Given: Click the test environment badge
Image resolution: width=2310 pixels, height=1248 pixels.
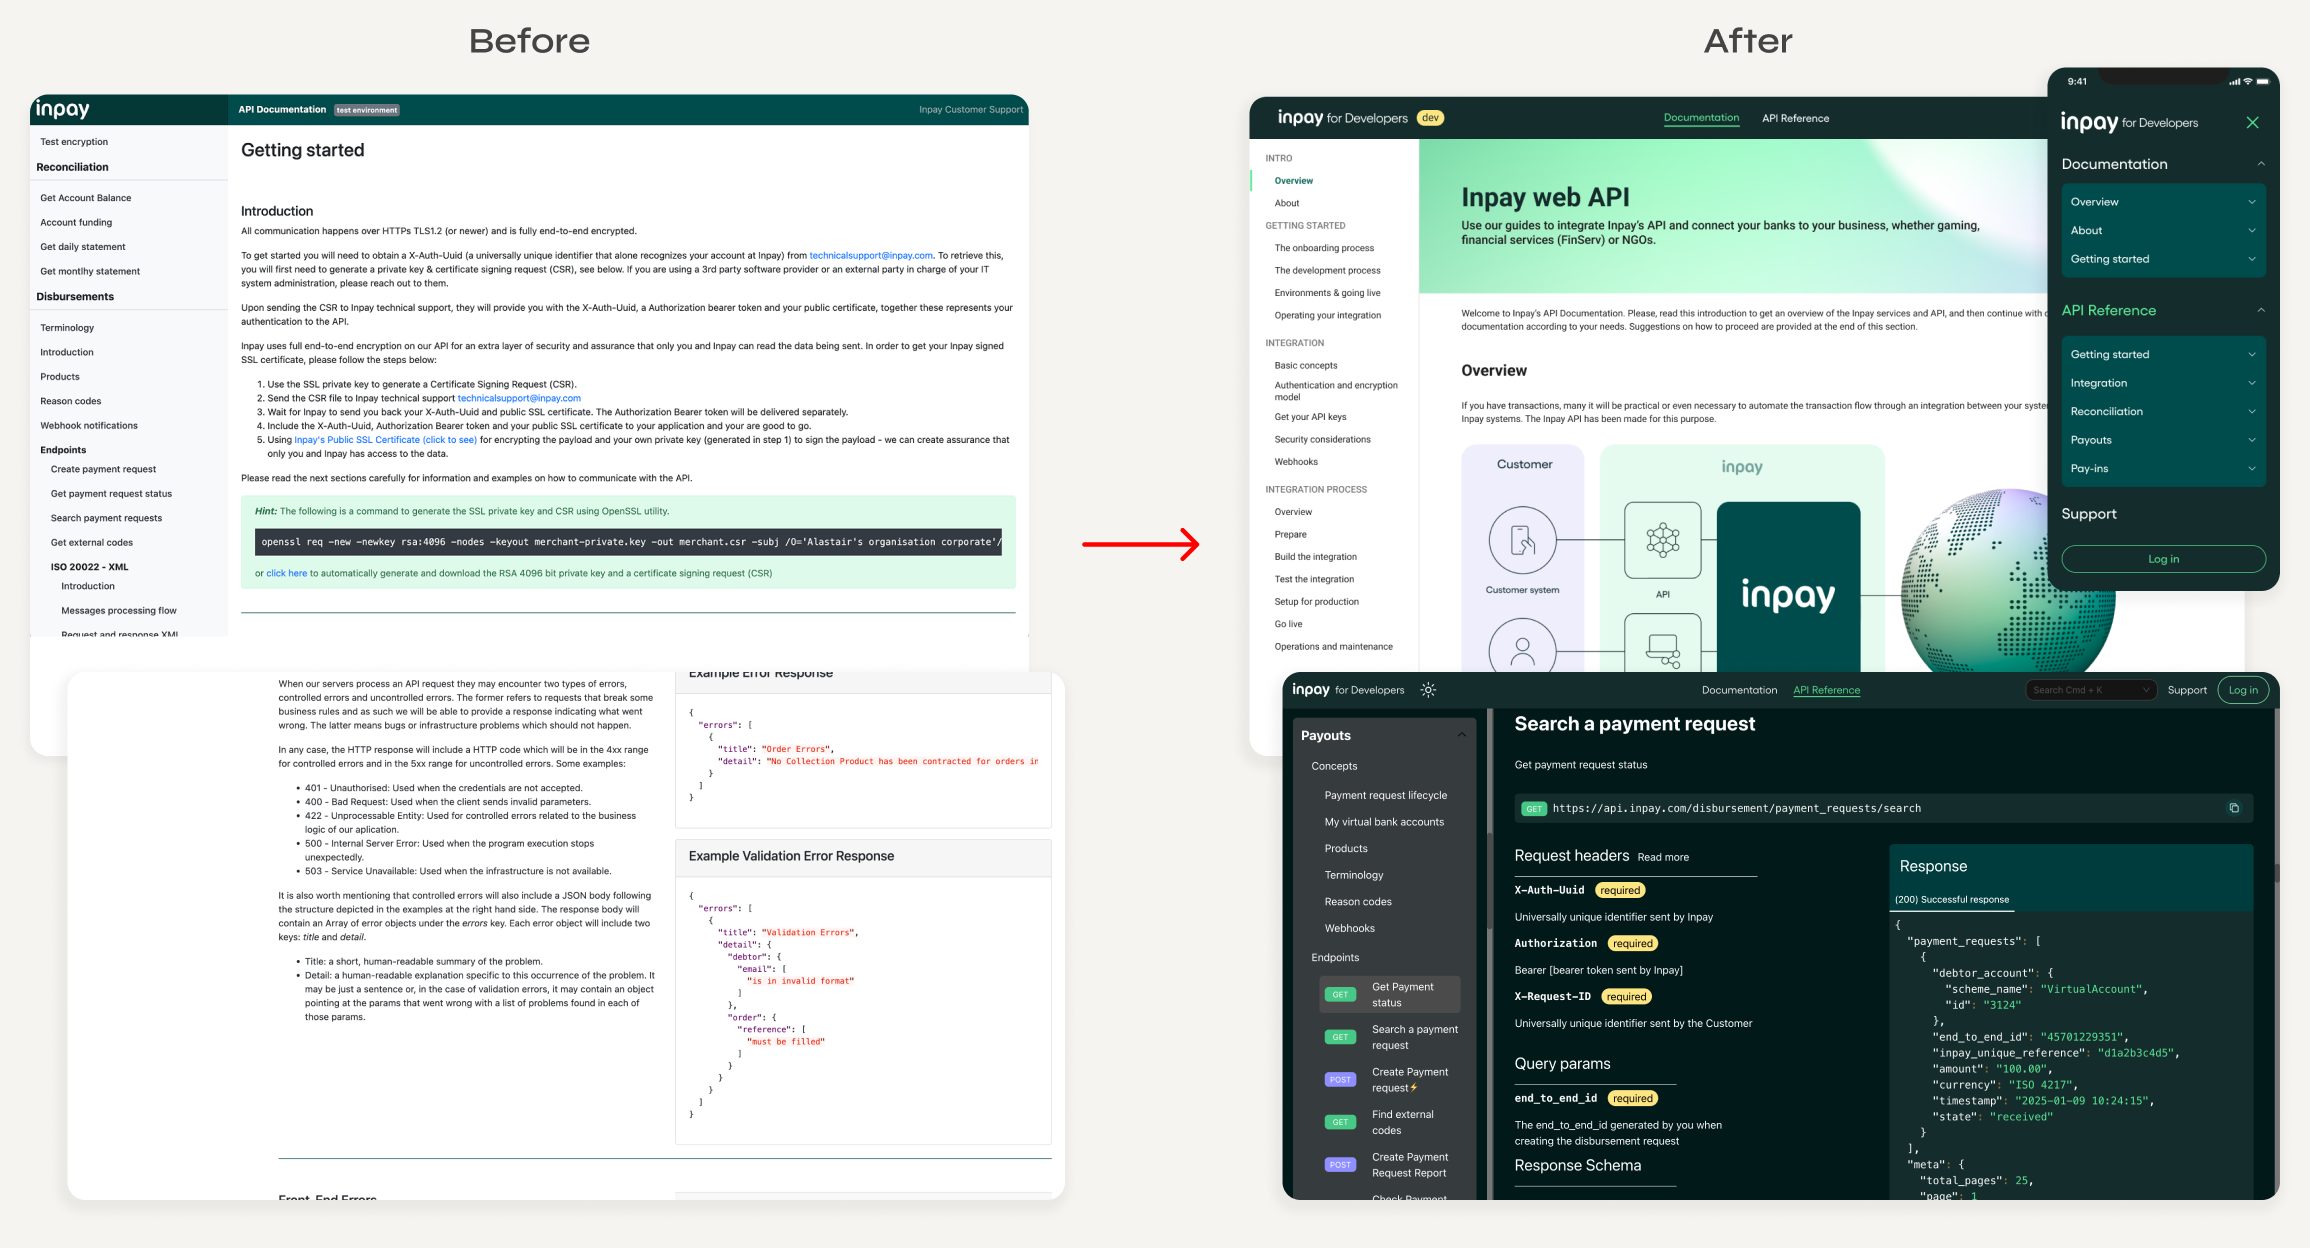Looking at the screenshot, I should click(x=366, y=110).
